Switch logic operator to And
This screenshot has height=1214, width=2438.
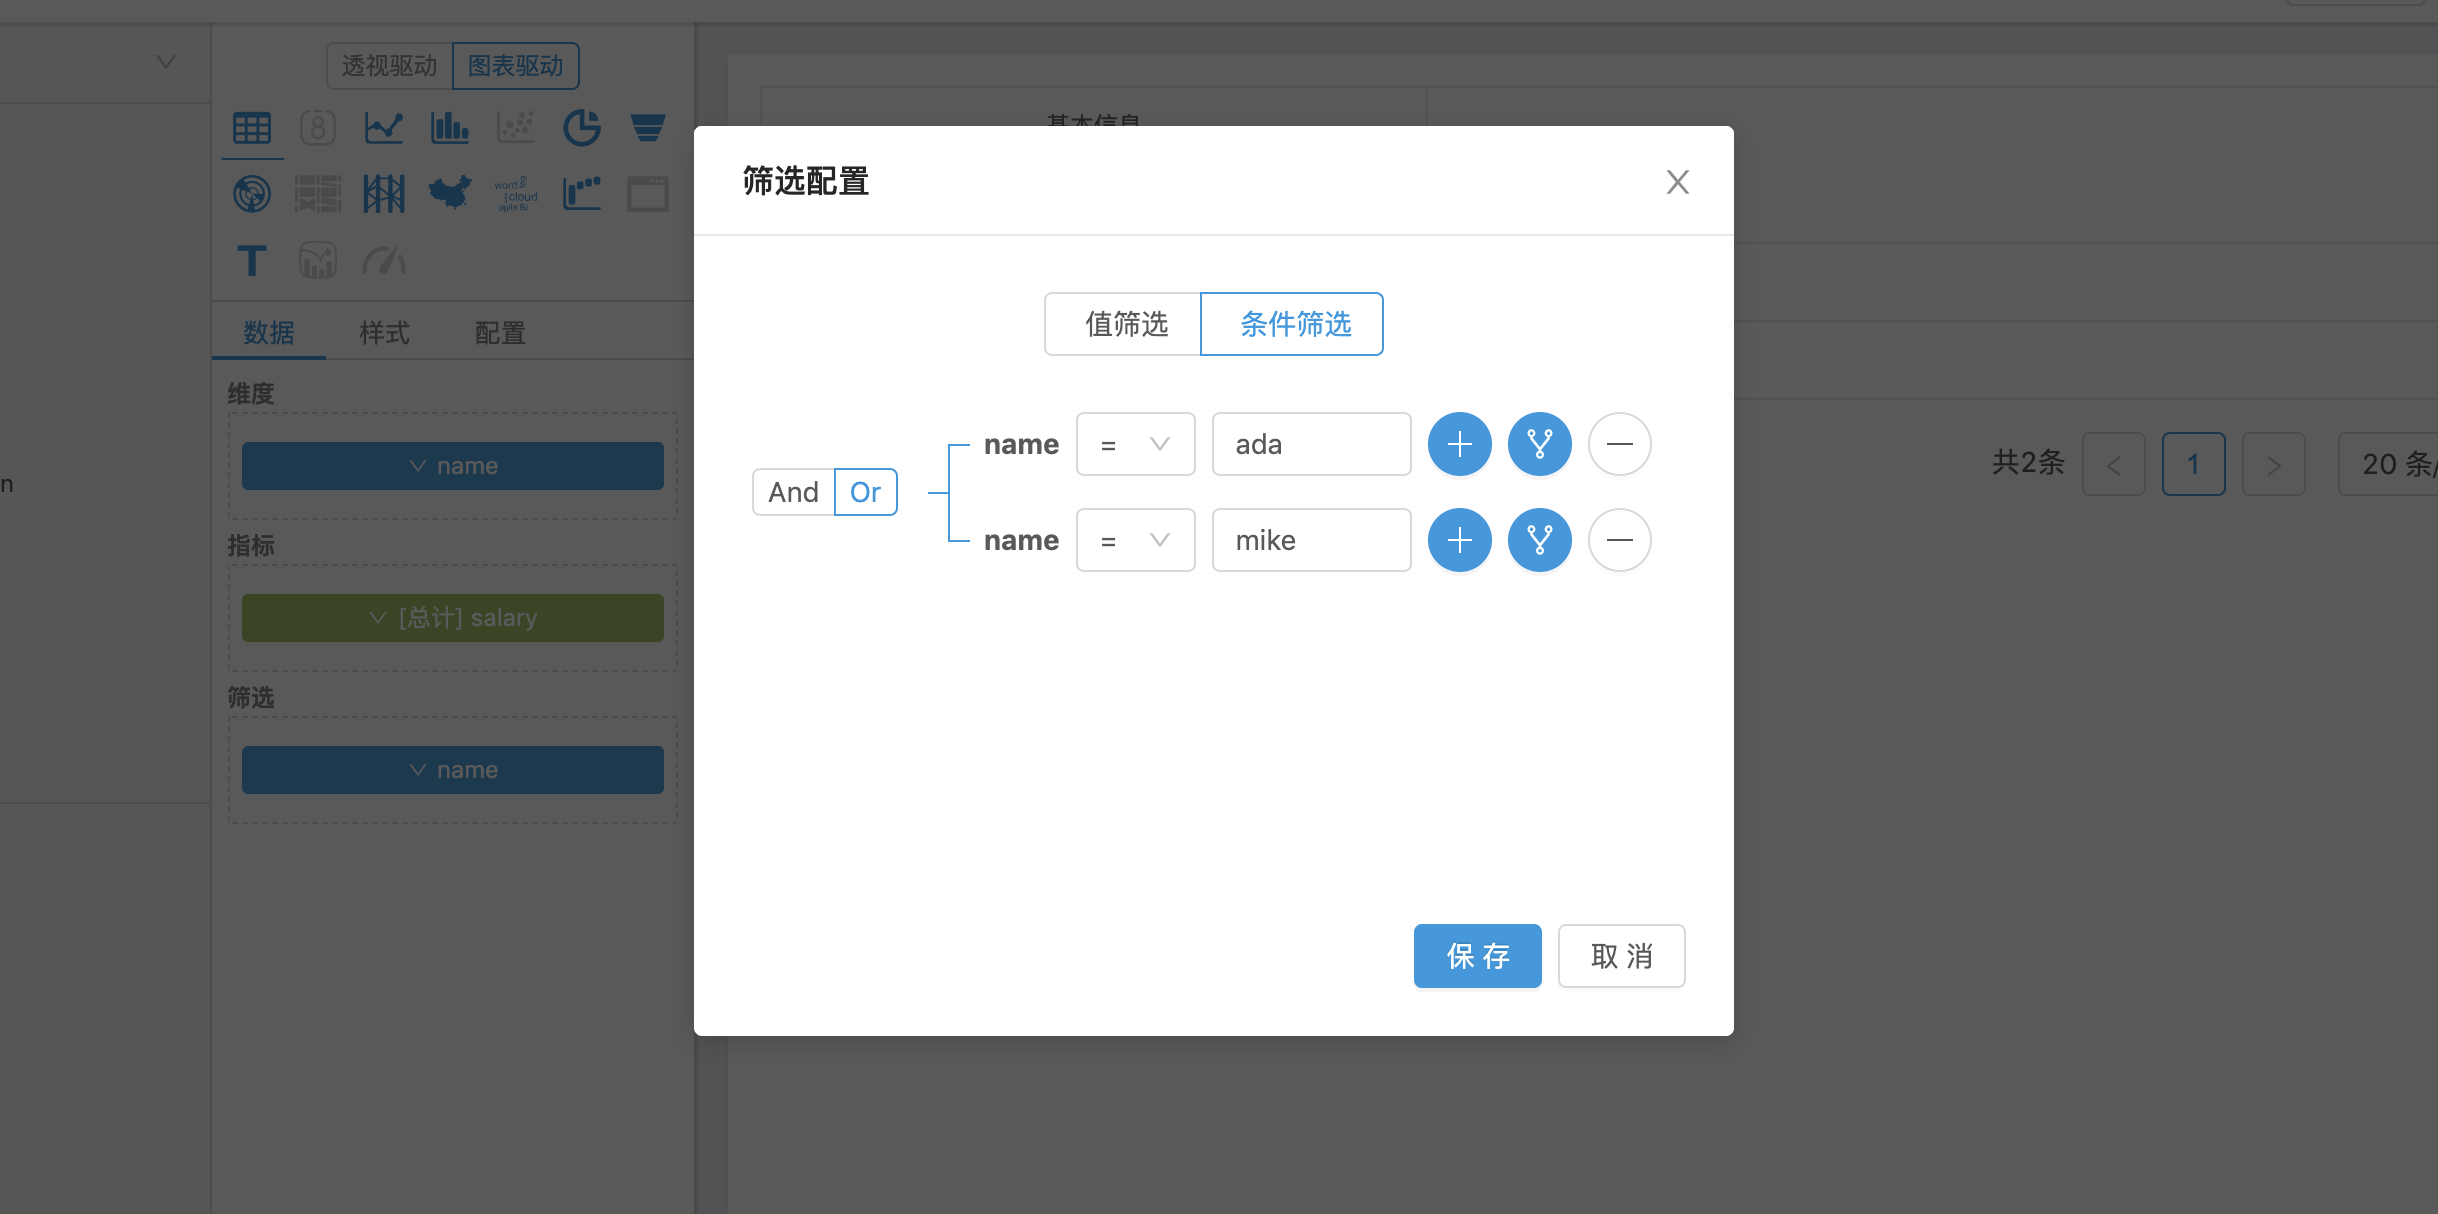(x=793, y=492)
